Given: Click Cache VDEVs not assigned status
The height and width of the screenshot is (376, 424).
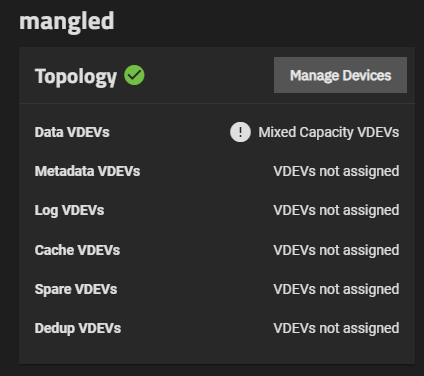Looking at the screenshot, I should (336, 250).
